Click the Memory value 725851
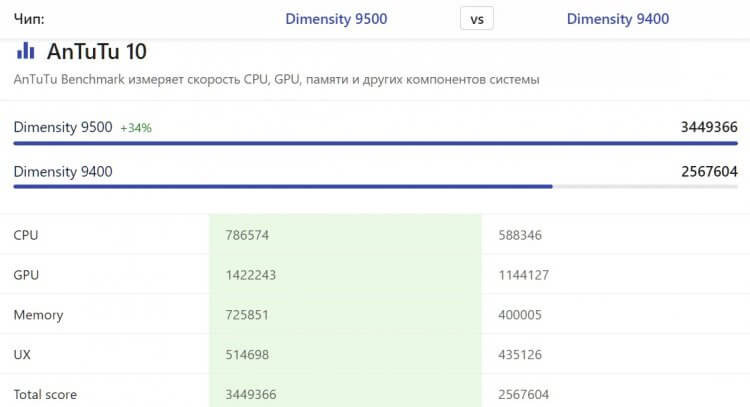This screenshot has width=750, height=407. coord(247,315)
